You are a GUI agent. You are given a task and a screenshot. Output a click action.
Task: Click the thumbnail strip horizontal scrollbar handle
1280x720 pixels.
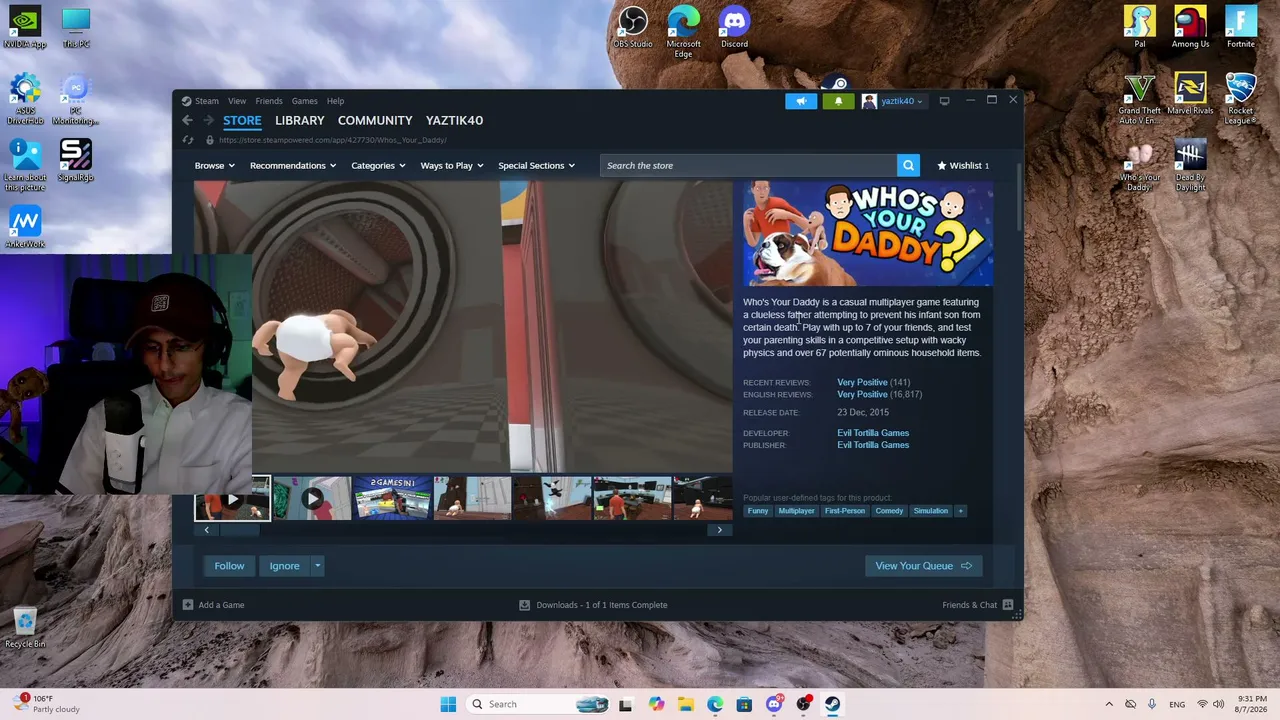tap(238, 530)
